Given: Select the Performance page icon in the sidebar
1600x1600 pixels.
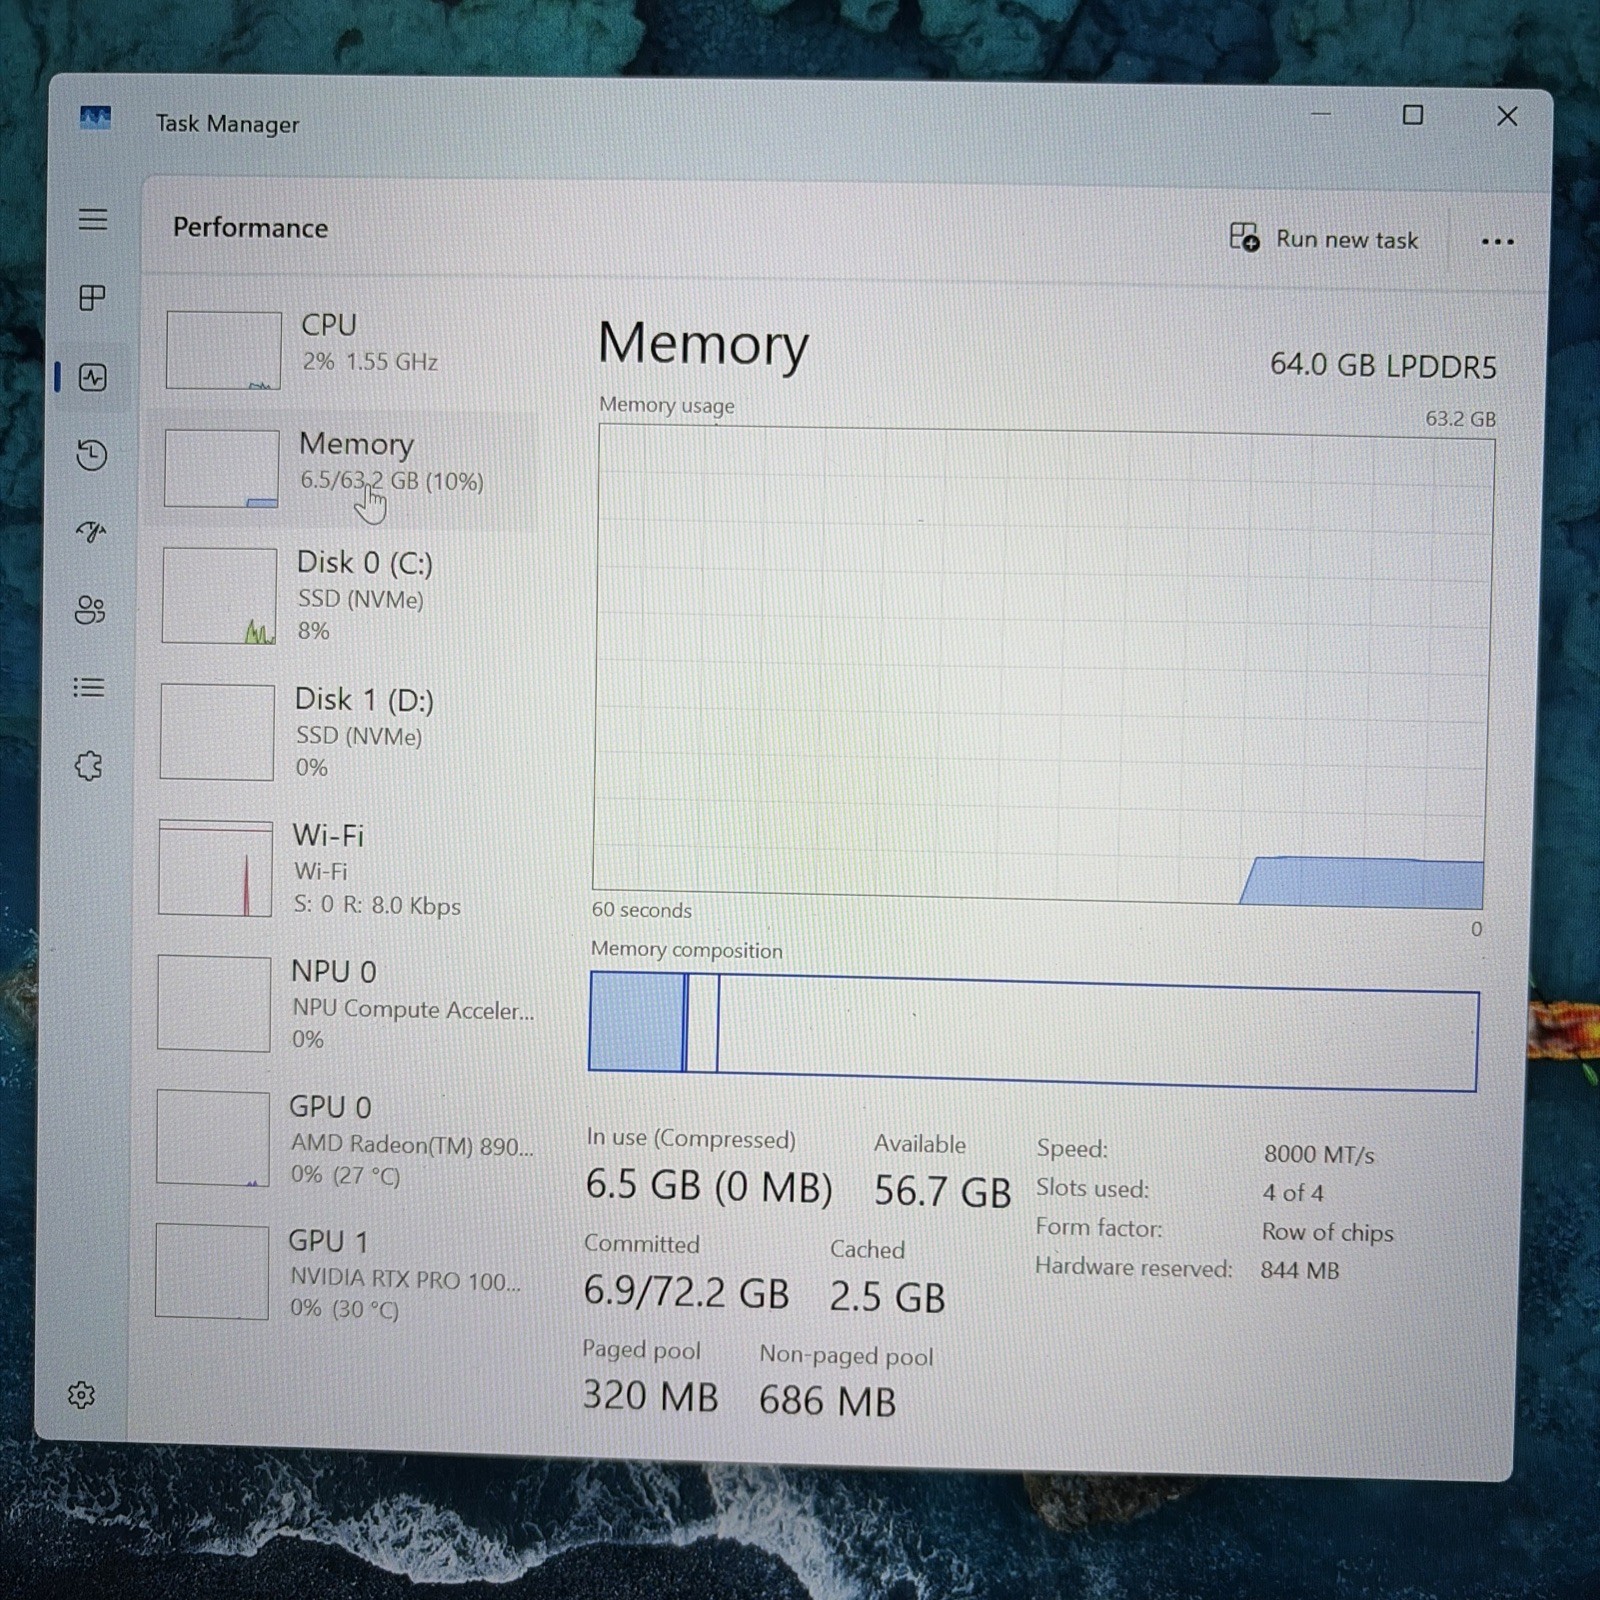Looking at the screenshot, I should point(93,377).
